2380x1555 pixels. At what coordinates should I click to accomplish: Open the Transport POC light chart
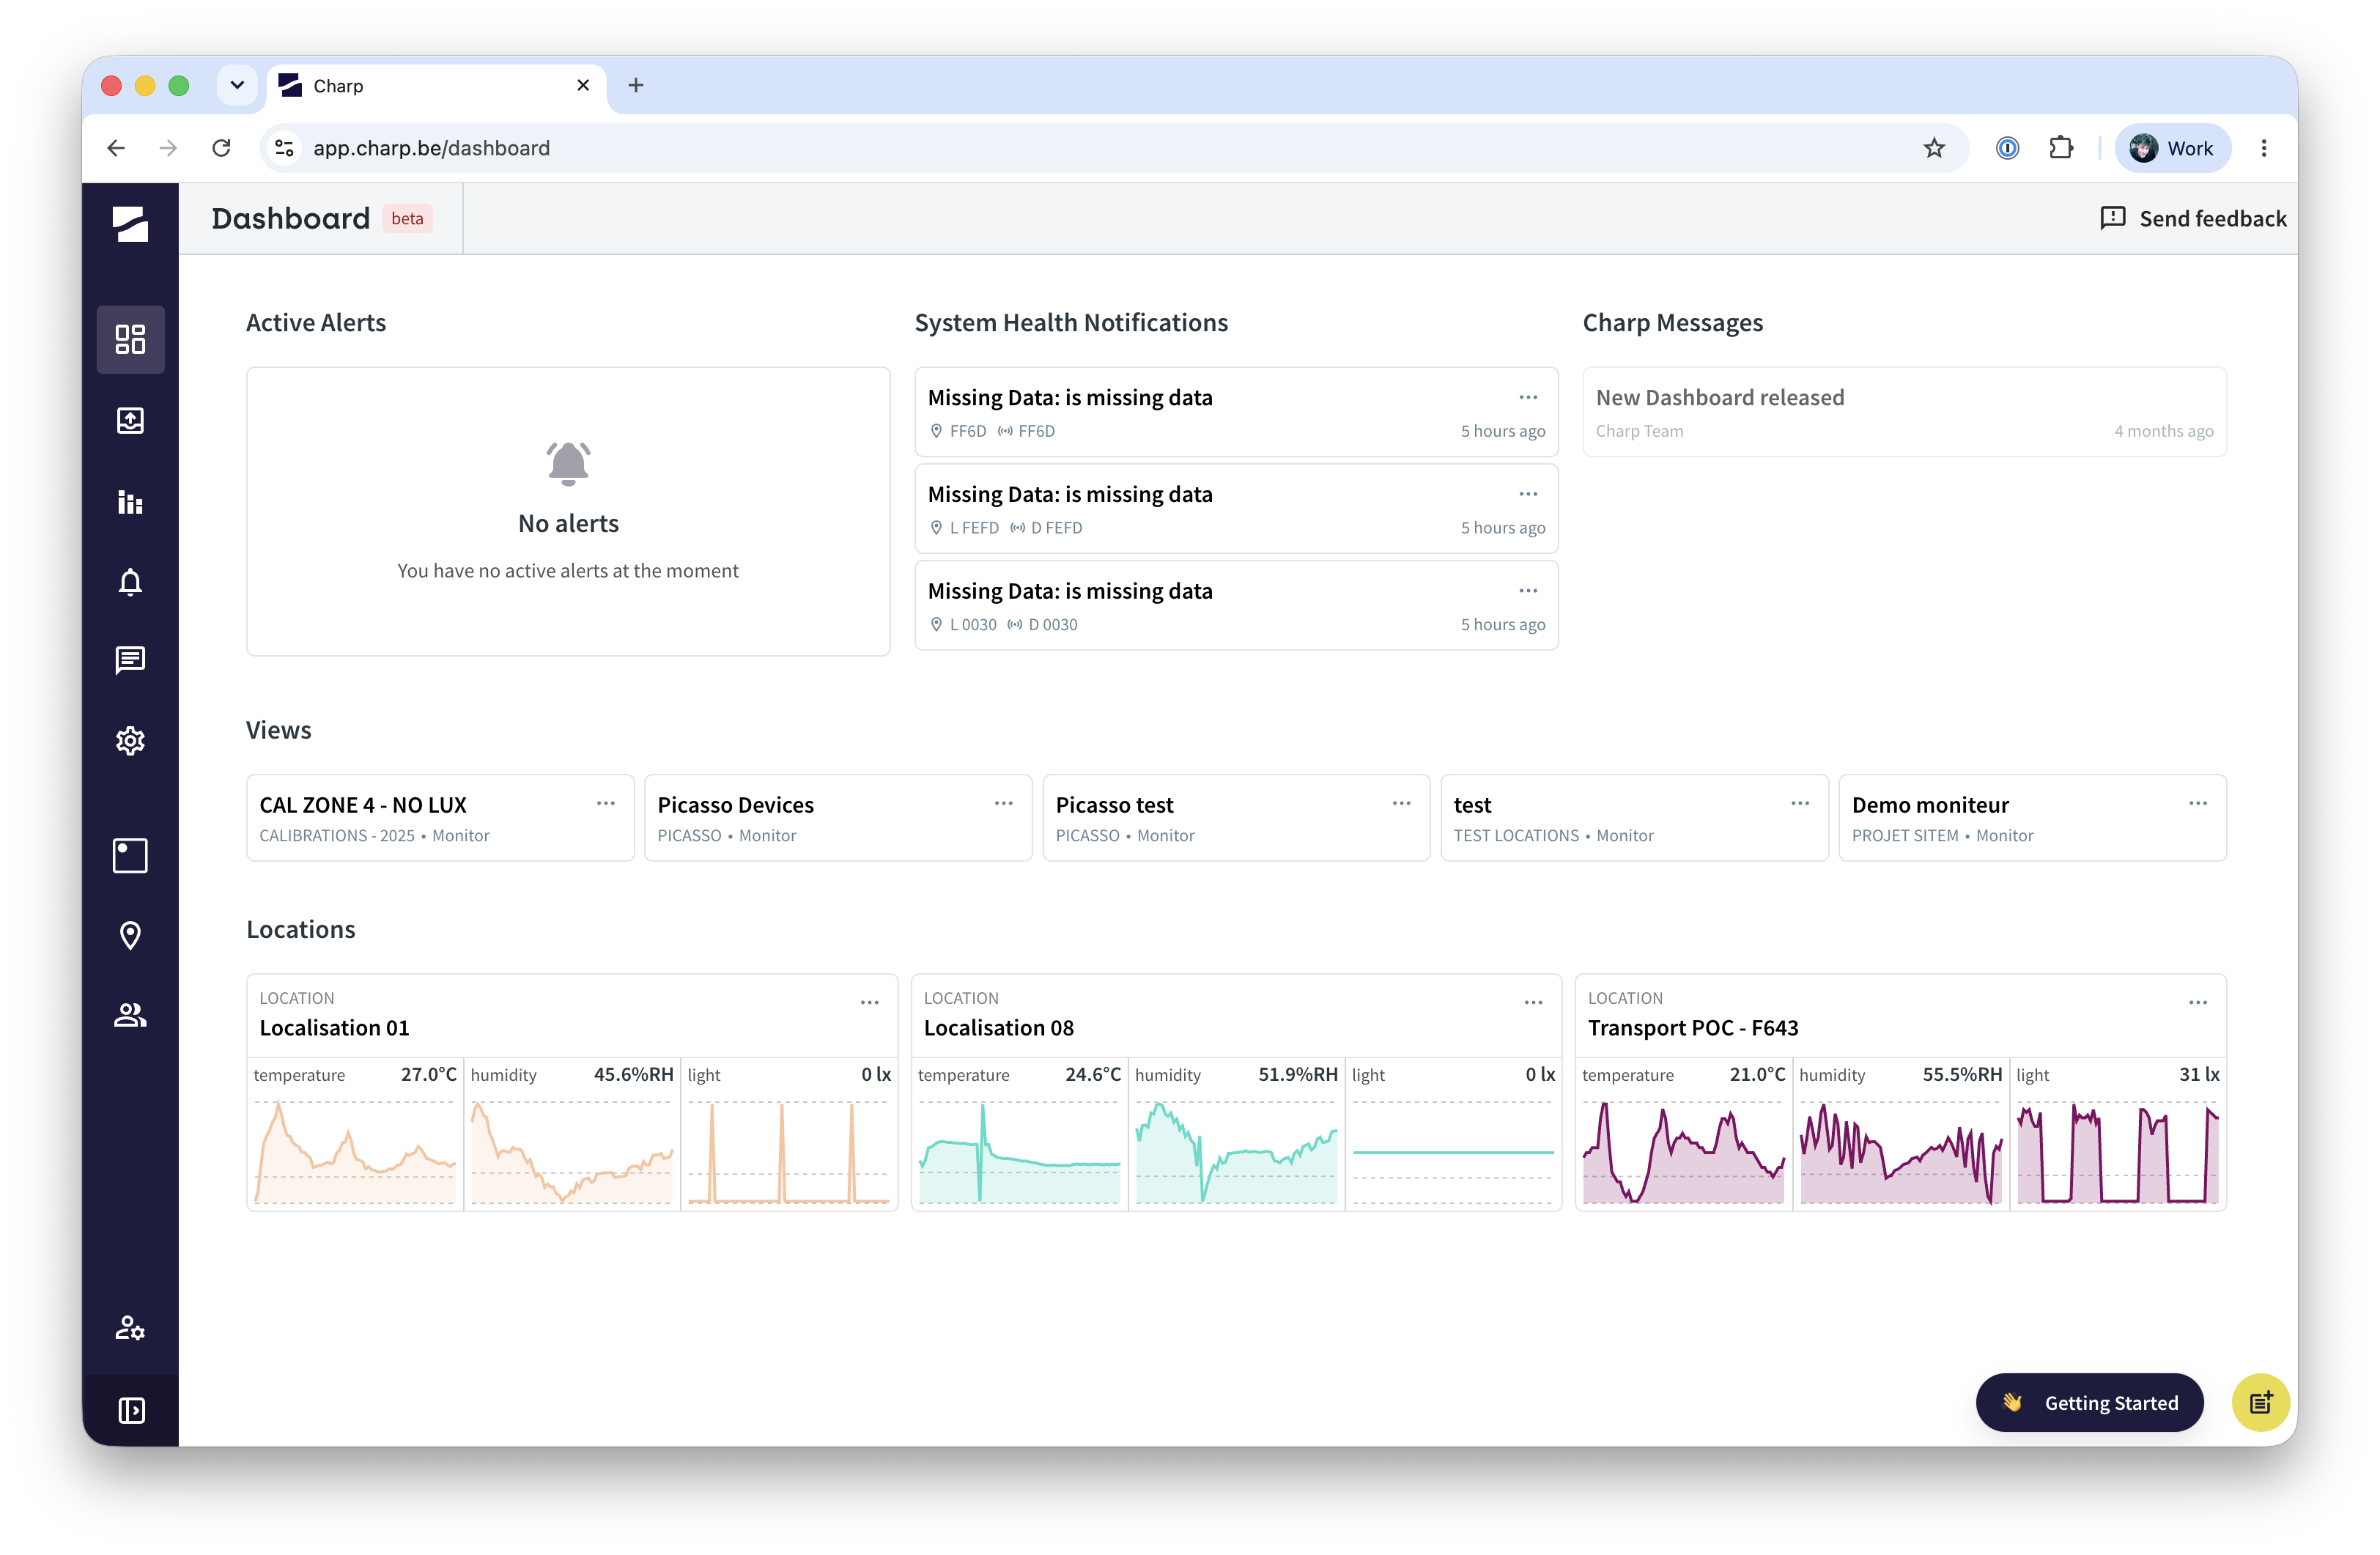[2117, 1134]
